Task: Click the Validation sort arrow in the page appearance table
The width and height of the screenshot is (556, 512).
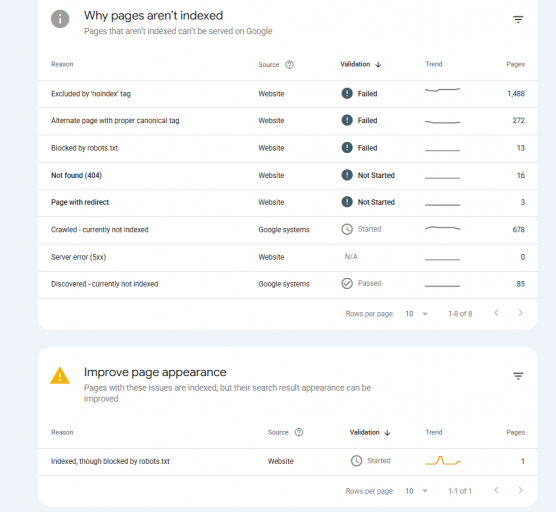Action: point(388,433)
